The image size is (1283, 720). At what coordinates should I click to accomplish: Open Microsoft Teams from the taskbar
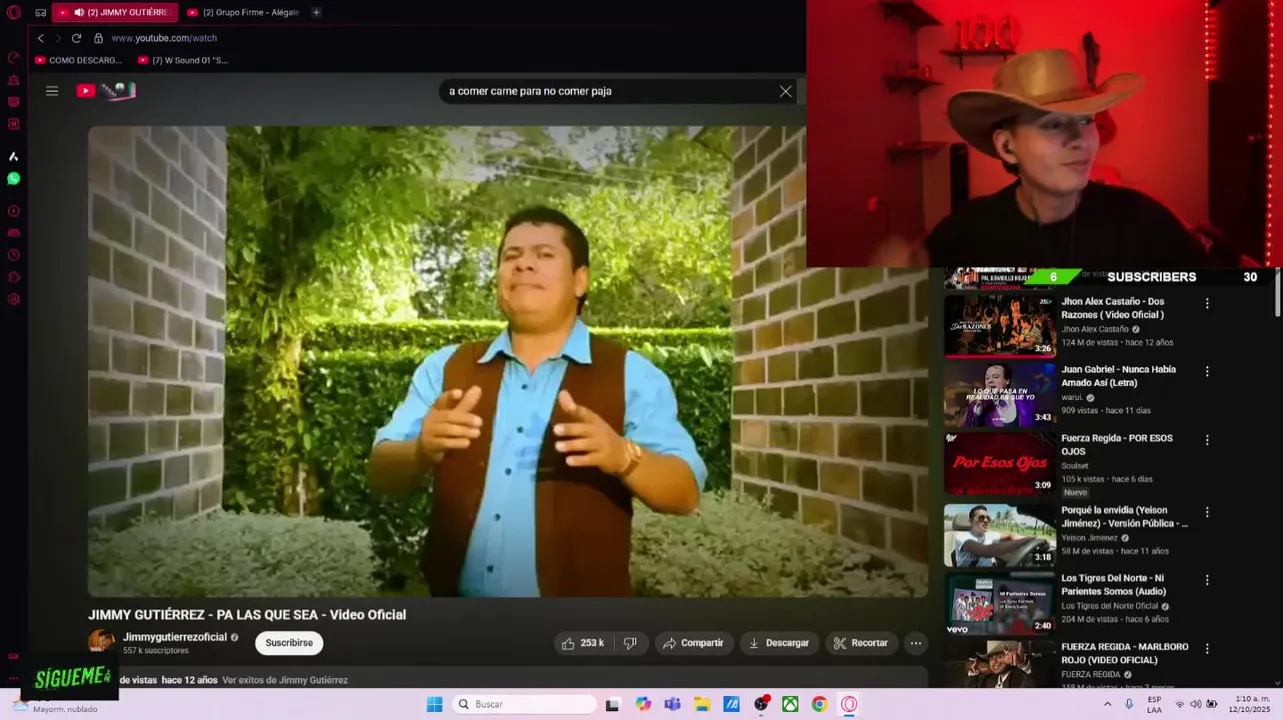point(672,704)
